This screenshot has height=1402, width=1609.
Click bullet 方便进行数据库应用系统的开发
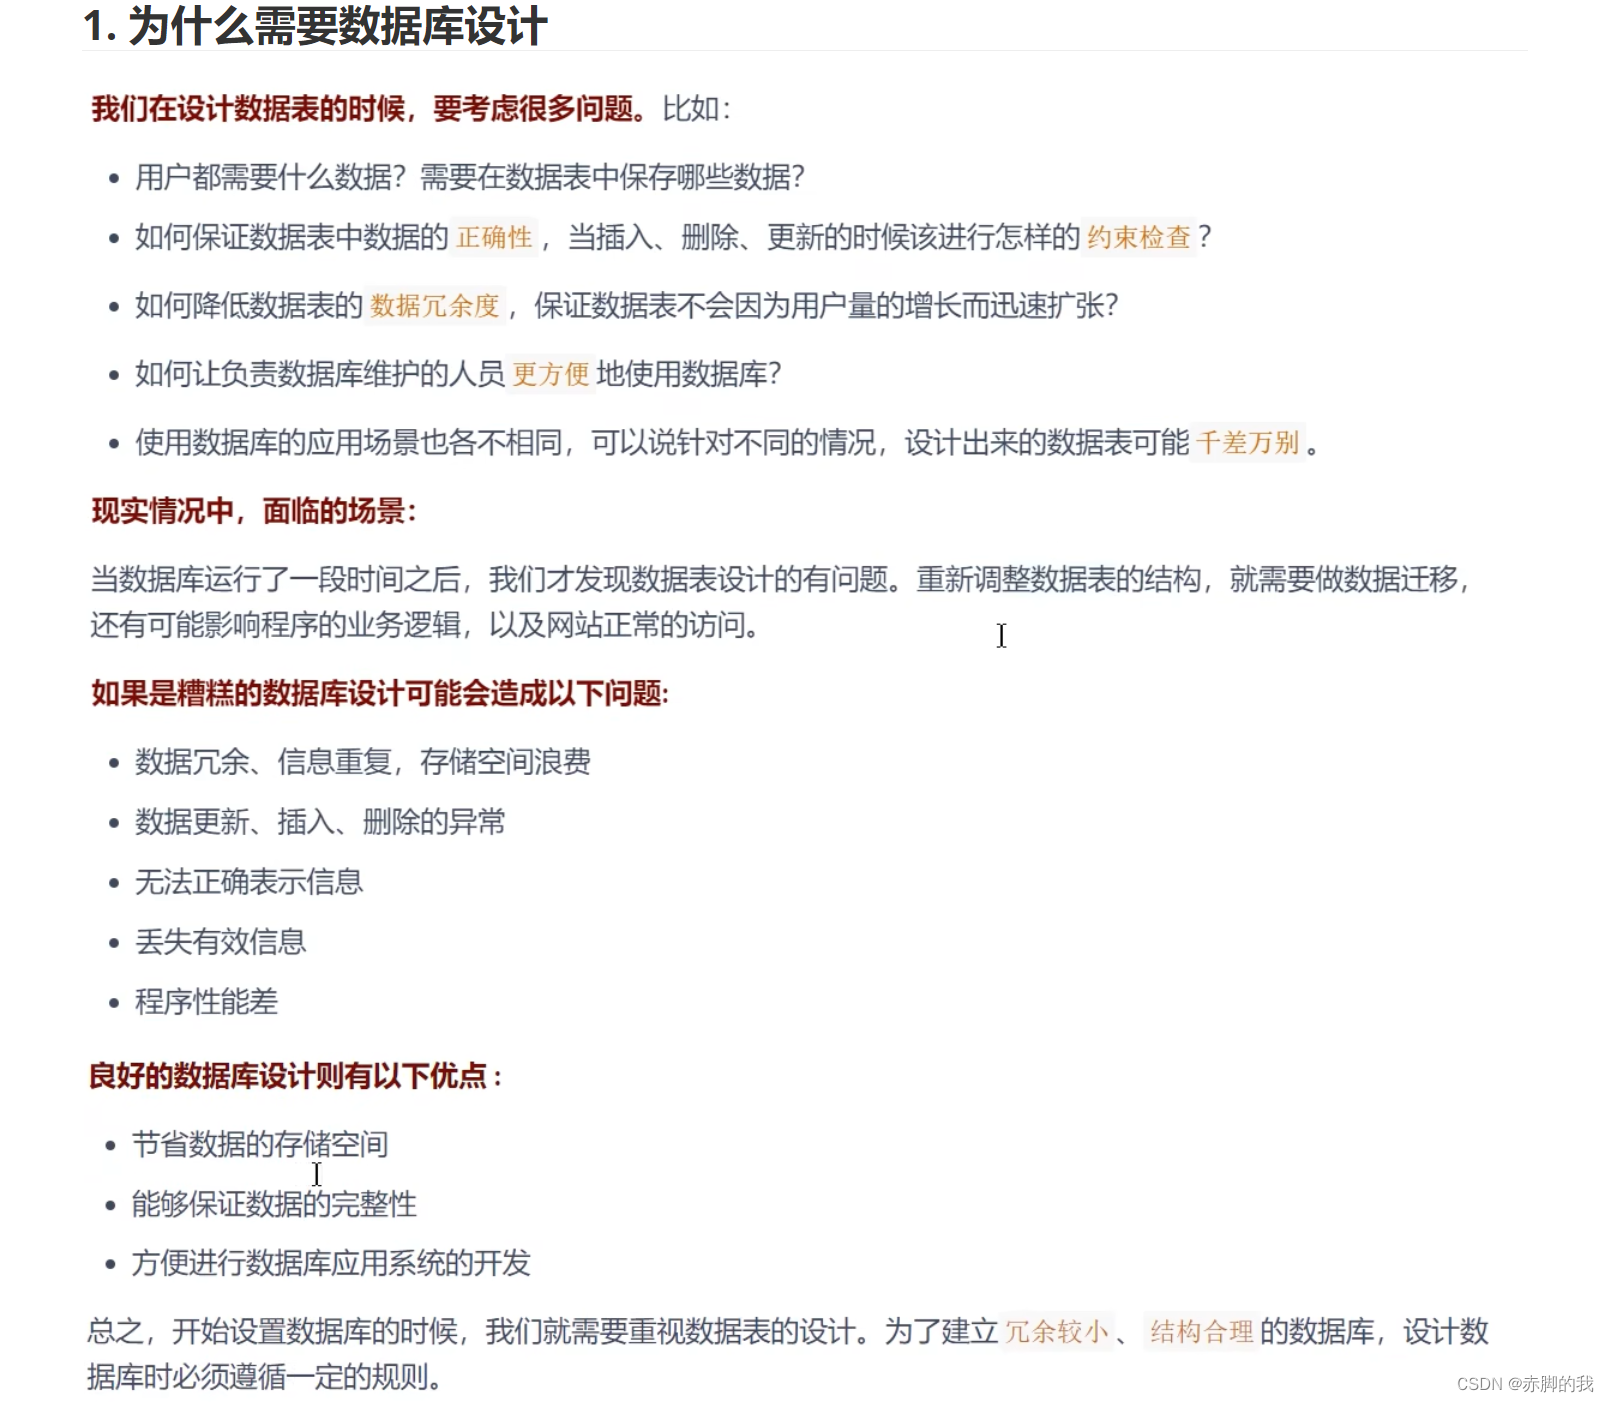click(334, 1264)
